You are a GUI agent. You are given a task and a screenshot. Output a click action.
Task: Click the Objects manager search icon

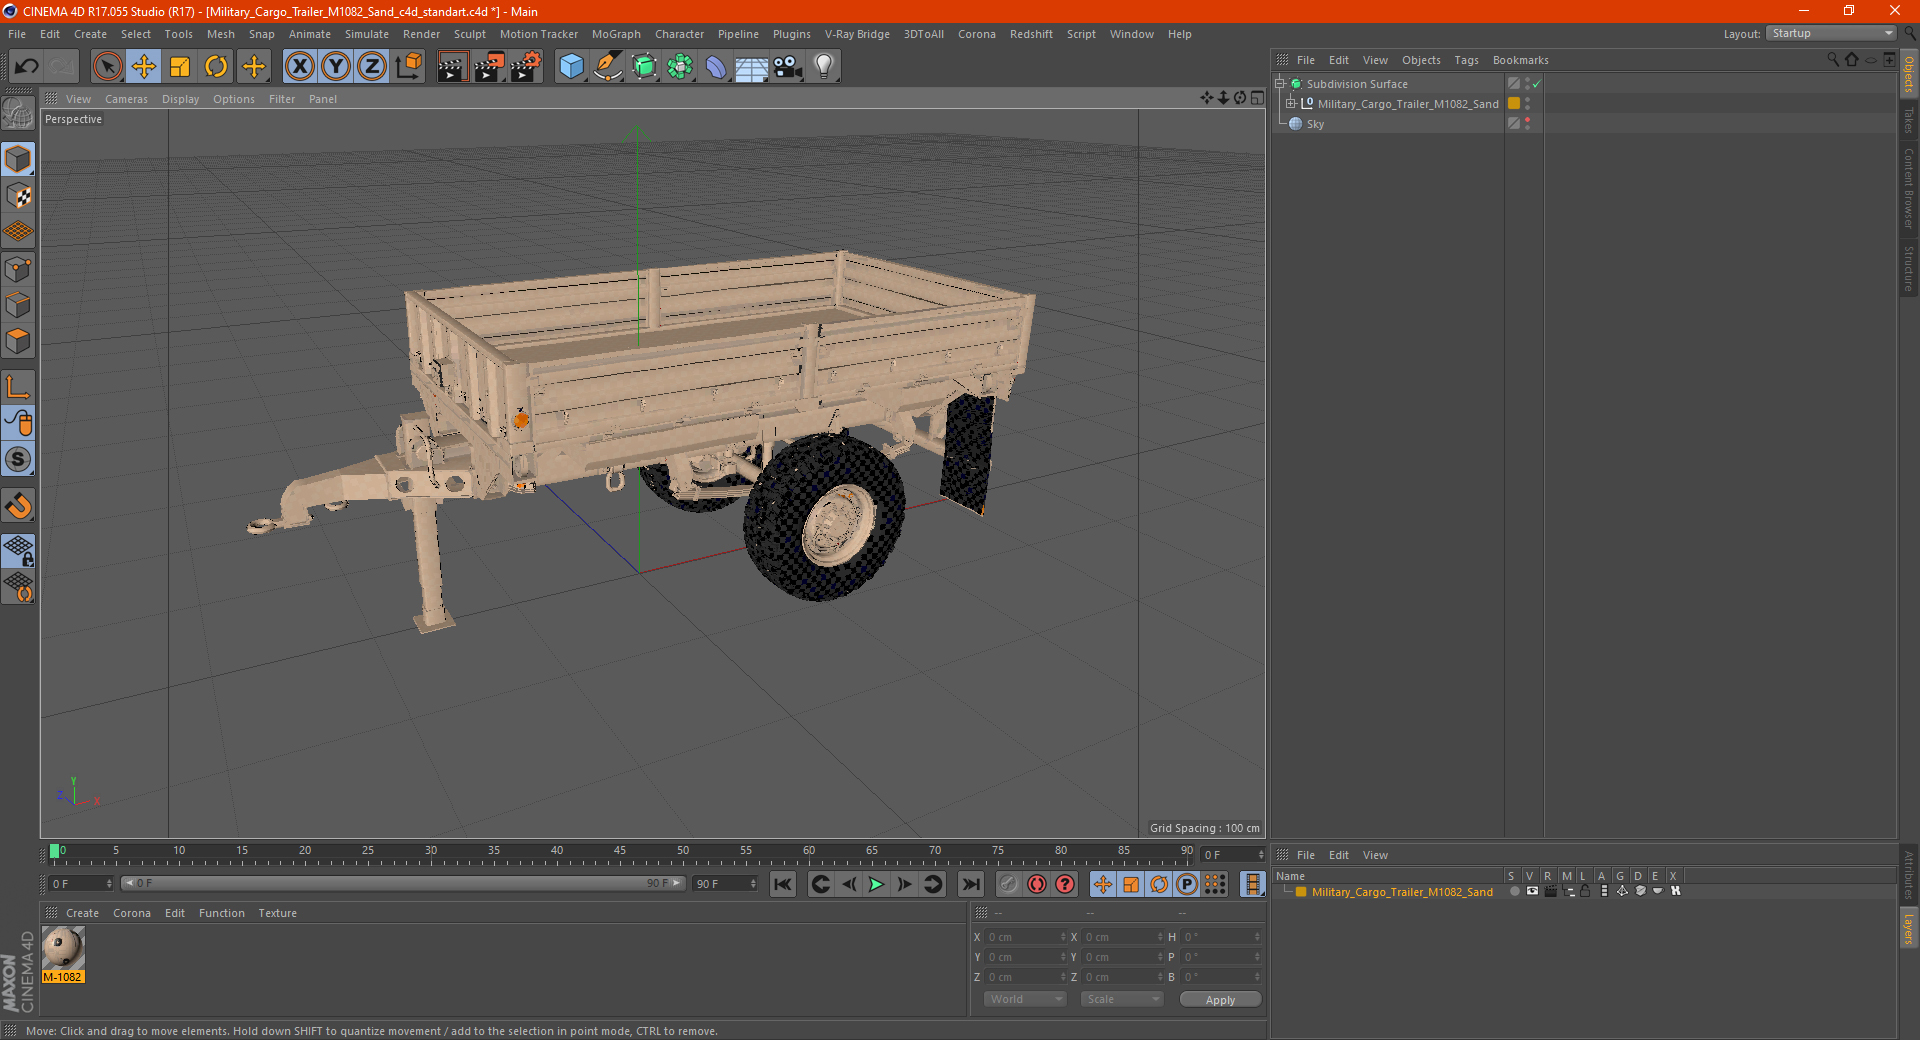pos(1833,60)
